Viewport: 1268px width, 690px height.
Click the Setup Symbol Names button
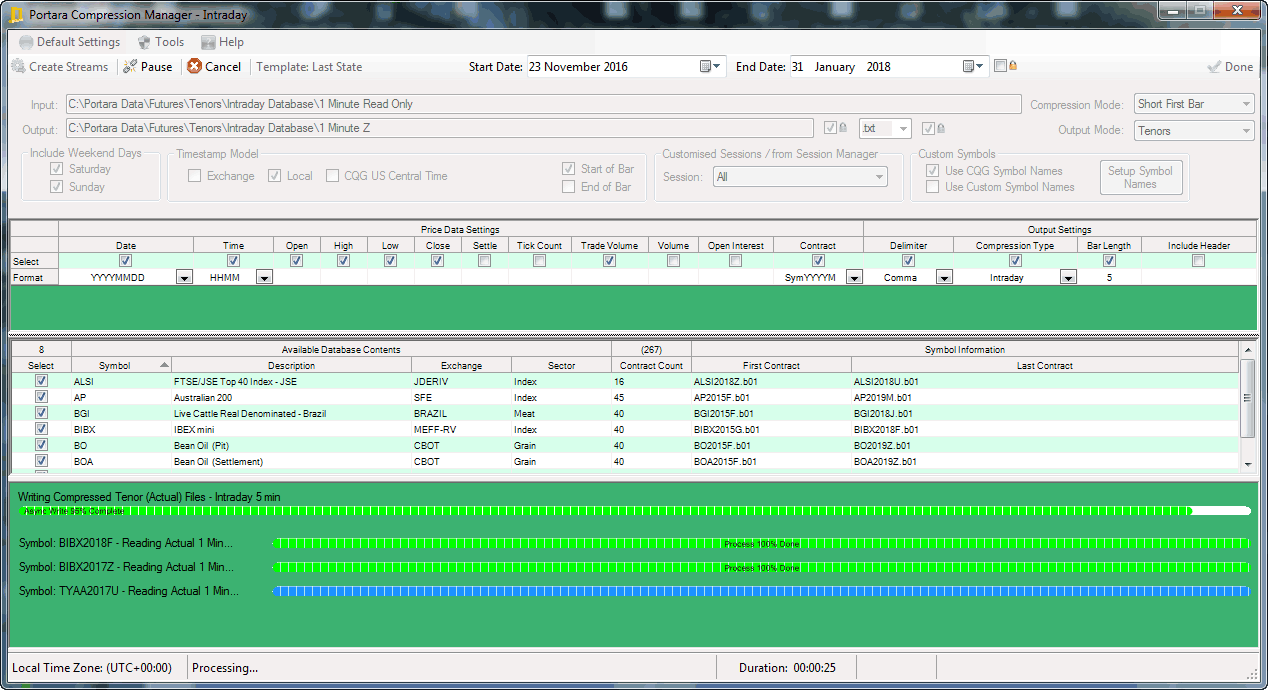pos(1140,178)
